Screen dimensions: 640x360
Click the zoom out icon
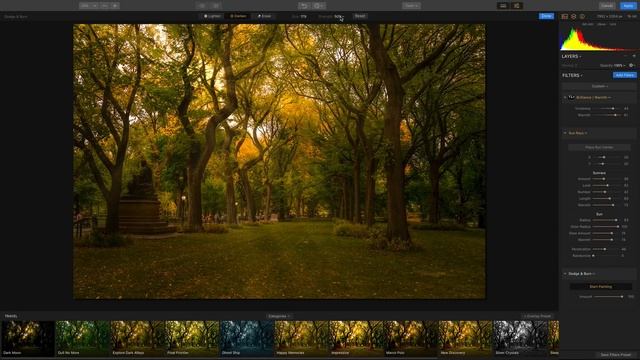click(105, 6)
